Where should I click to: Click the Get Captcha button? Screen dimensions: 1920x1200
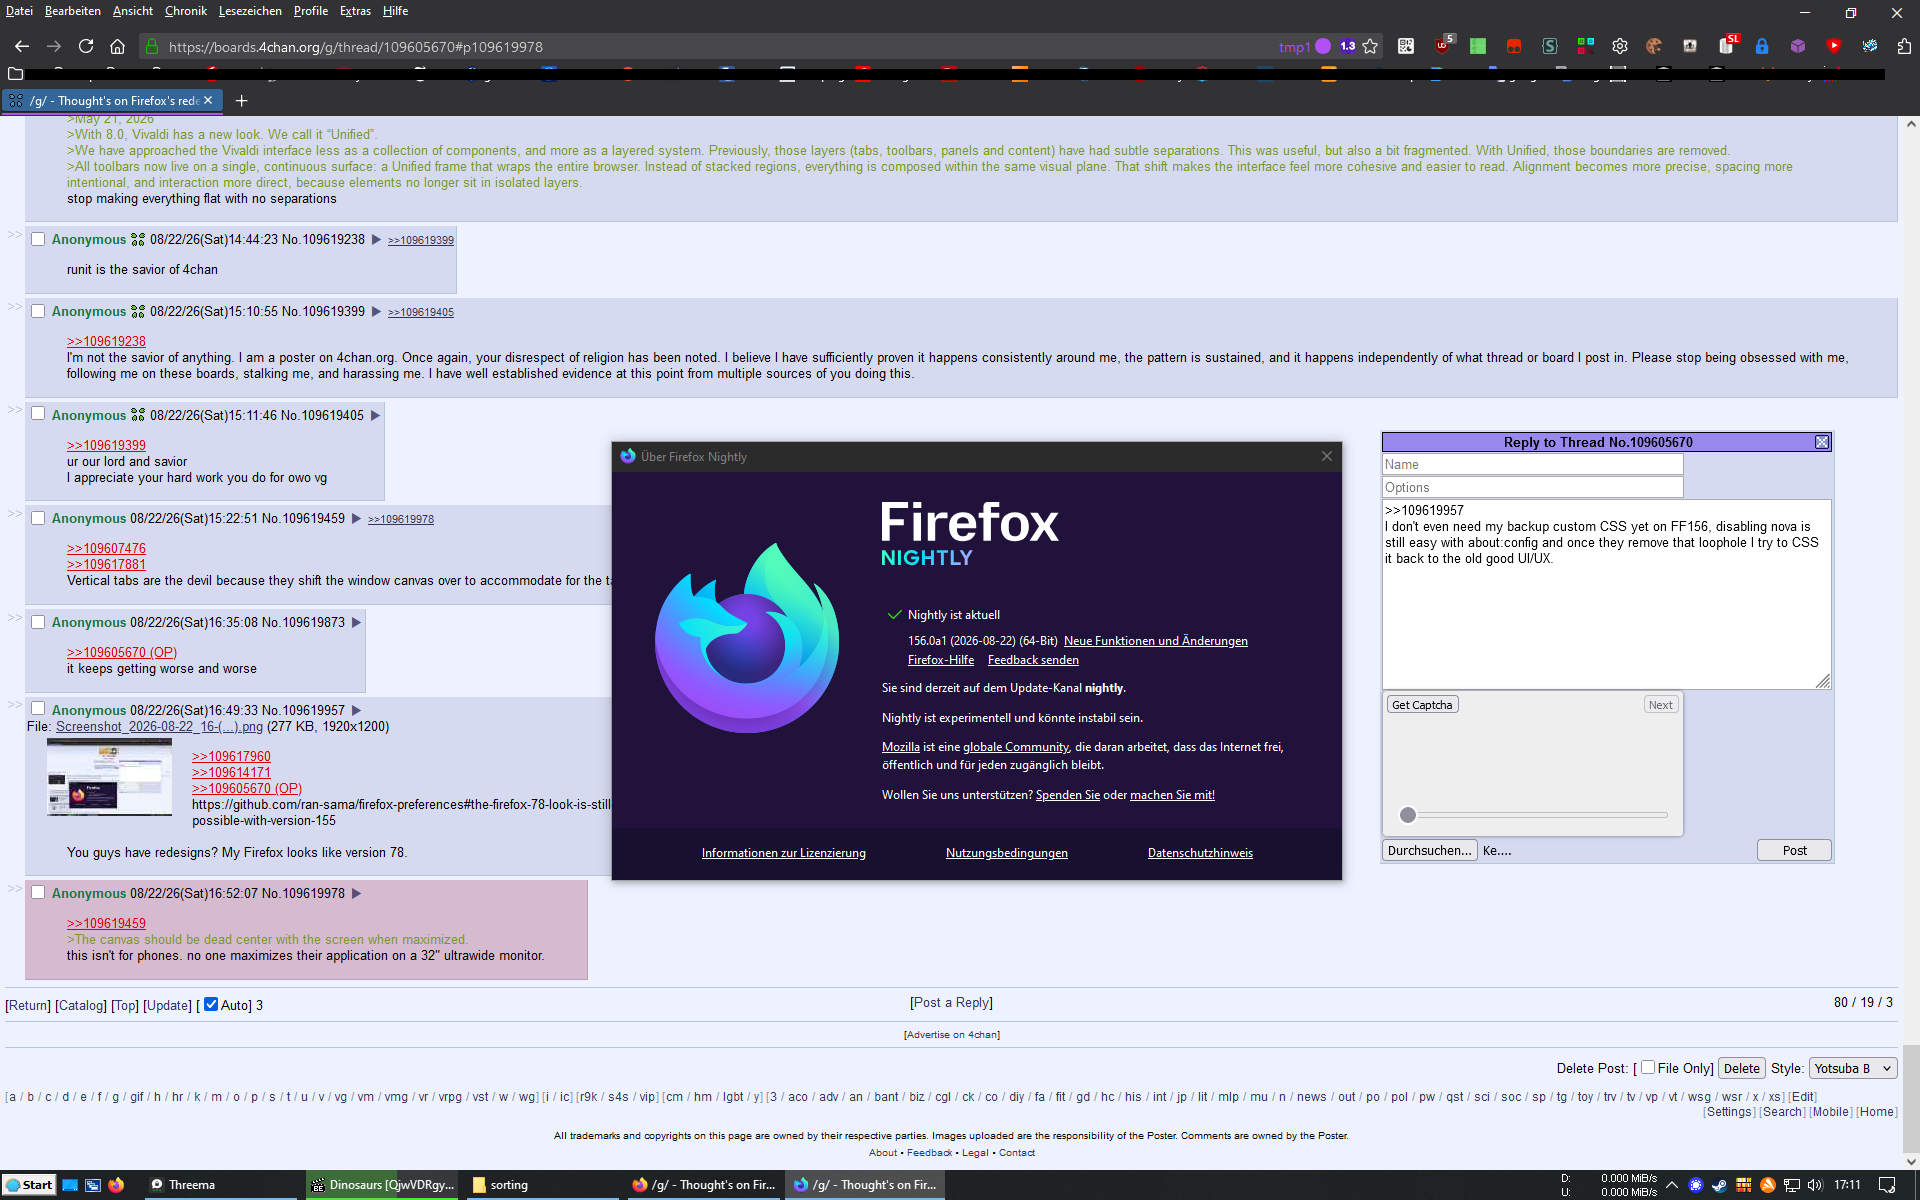coord(1422,705)
